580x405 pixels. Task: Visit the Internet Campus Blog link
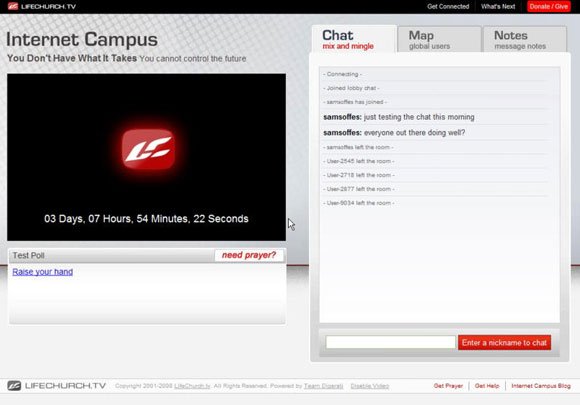[541, 386]
